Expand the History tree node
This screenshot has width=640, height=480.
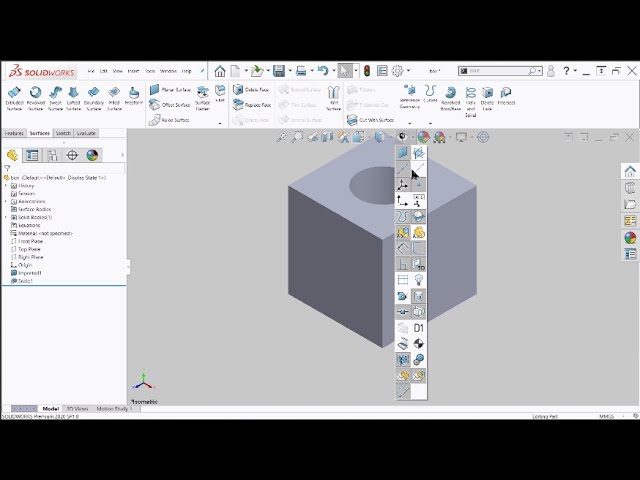tap(6, 185)
